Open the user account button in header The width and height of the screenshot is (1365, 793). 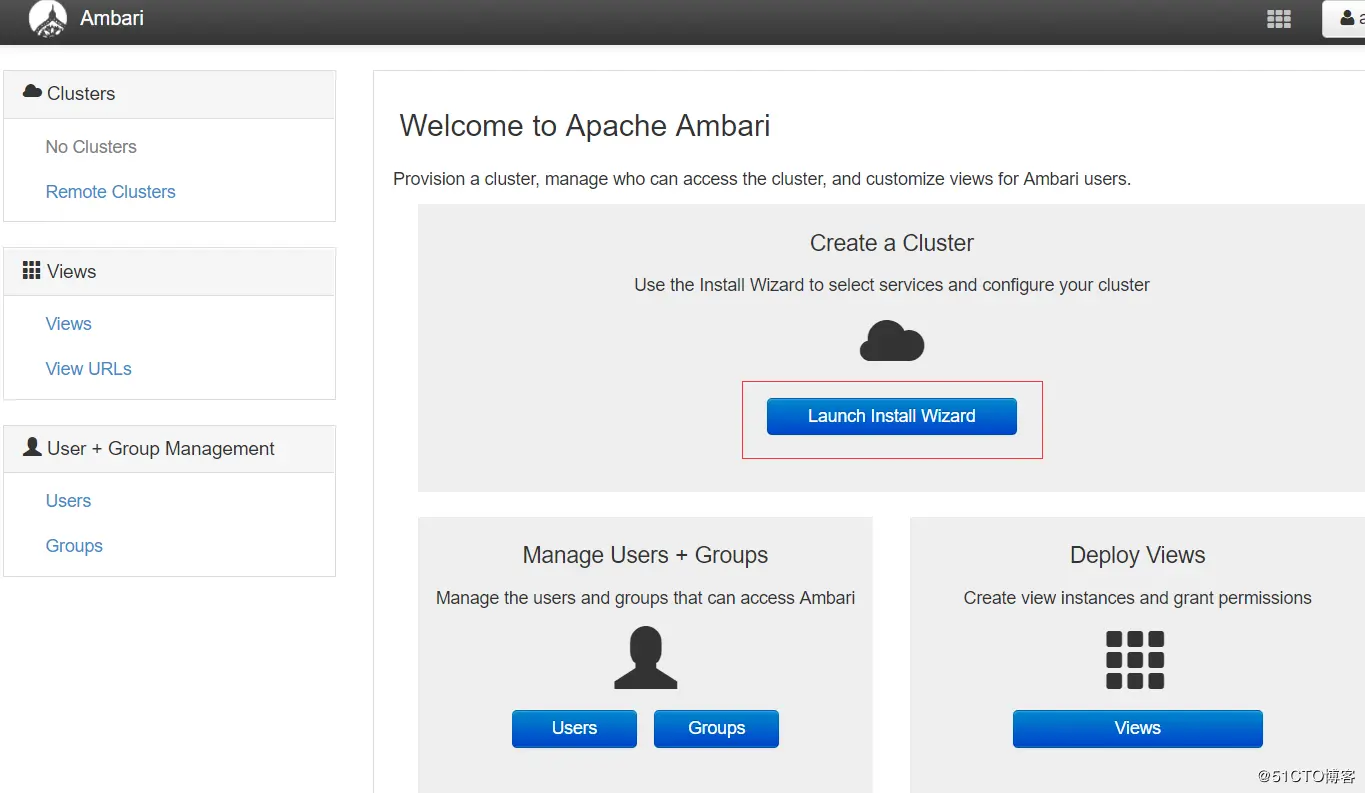pyautogui.click(x=1344, y=19)
